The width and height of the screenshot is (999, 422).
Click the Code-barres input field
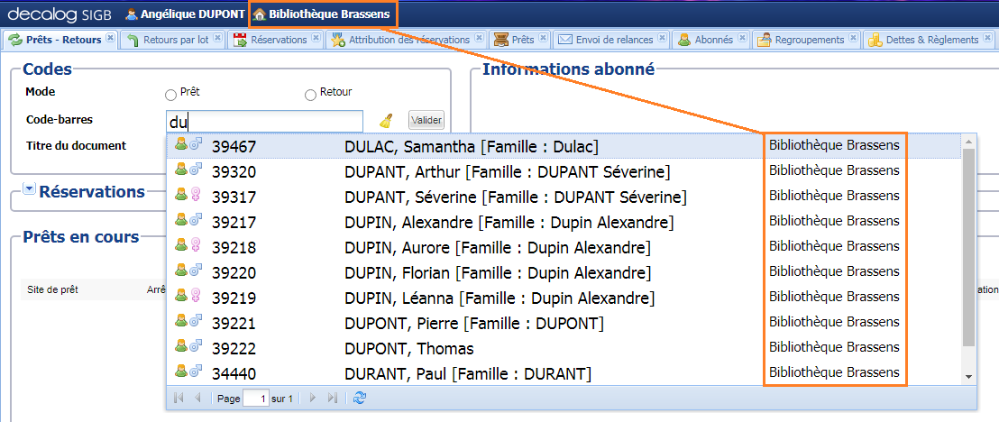(x=264, y=120)
